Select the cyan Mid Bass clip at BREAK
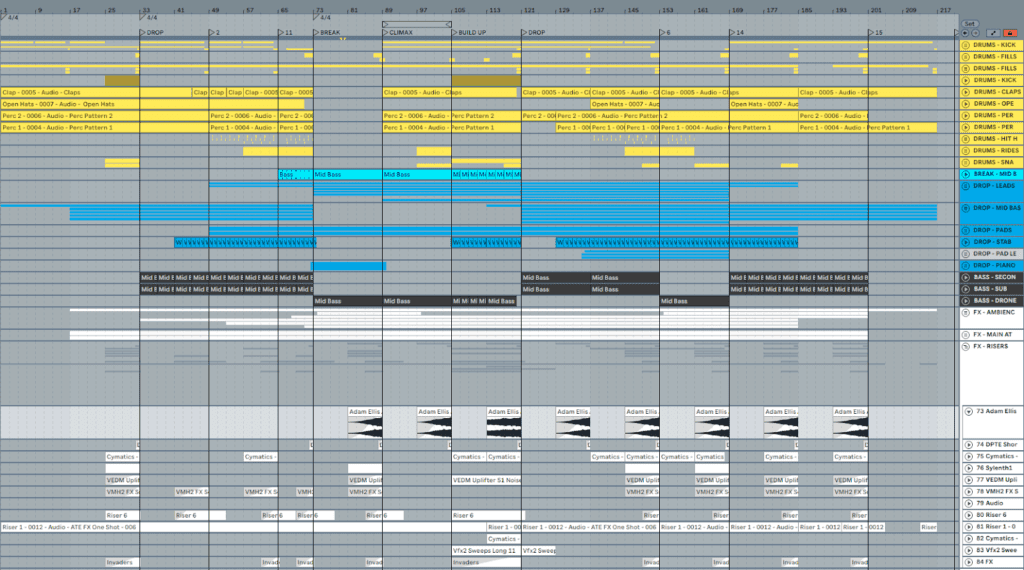This screenshot has height=570, width=1024. coord(347,174)
